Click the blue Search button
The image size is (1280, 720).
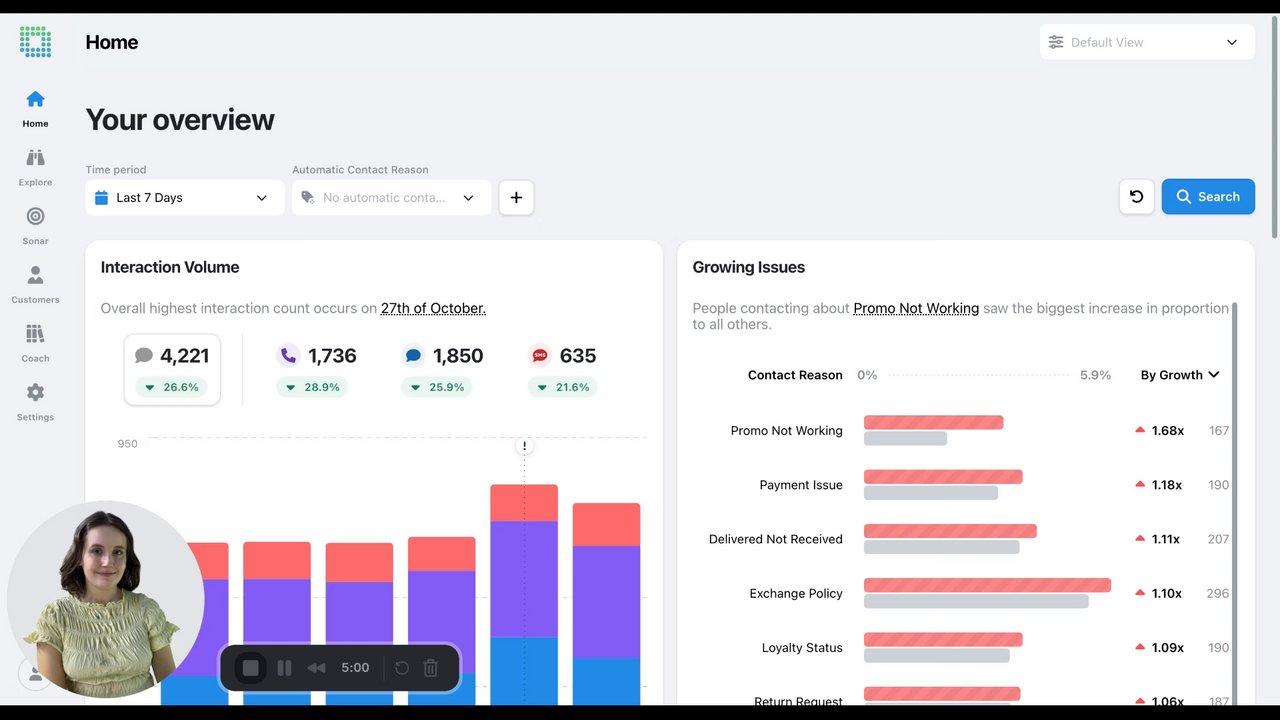(x=1208, y=197)
